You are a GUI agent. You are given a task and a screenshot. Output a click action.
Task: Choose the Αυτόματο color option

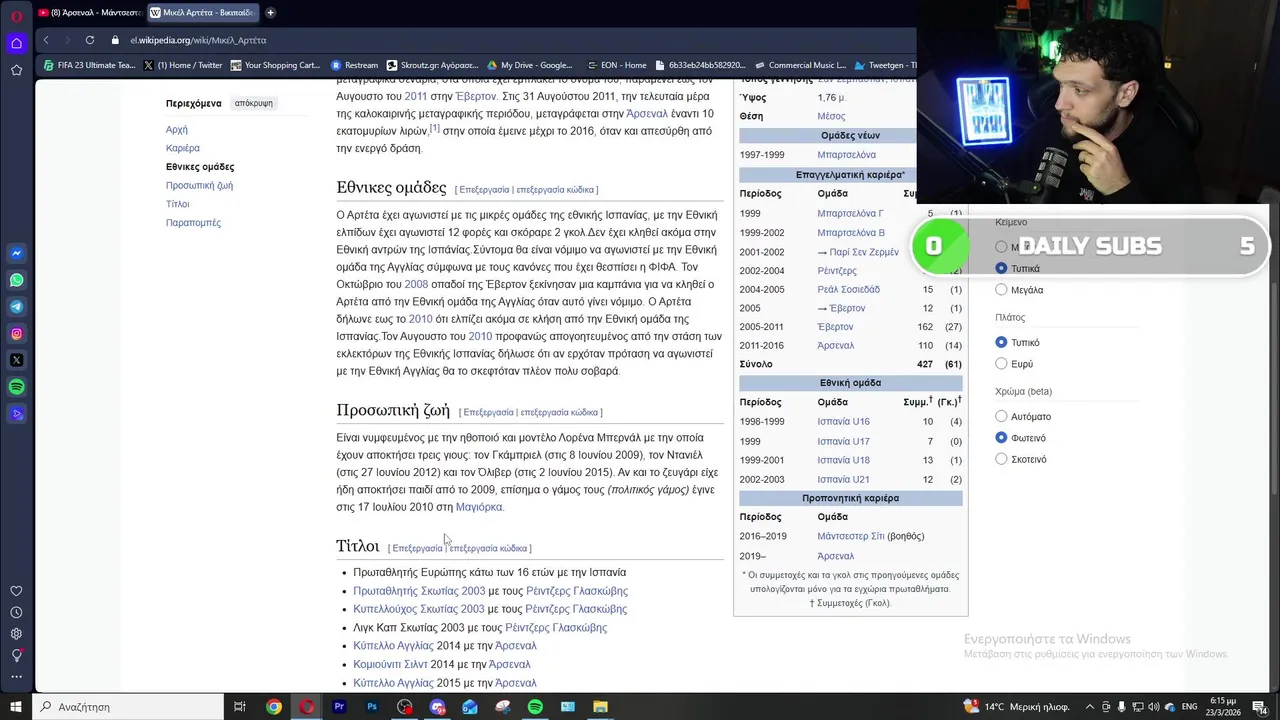tap(1001, 416)
